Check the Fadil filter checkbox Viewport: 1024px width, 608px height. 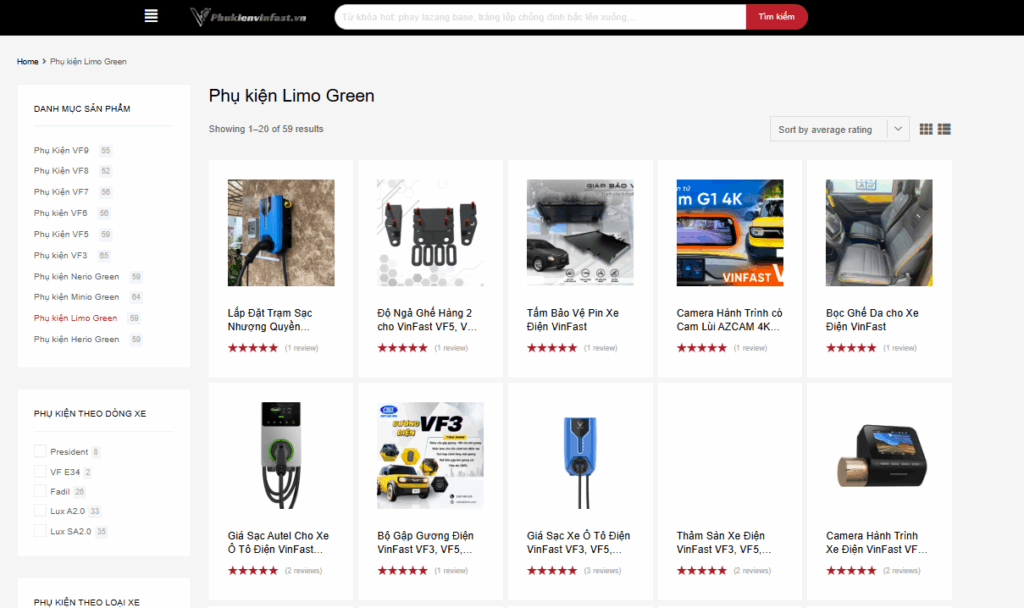[x=40, y=491]
